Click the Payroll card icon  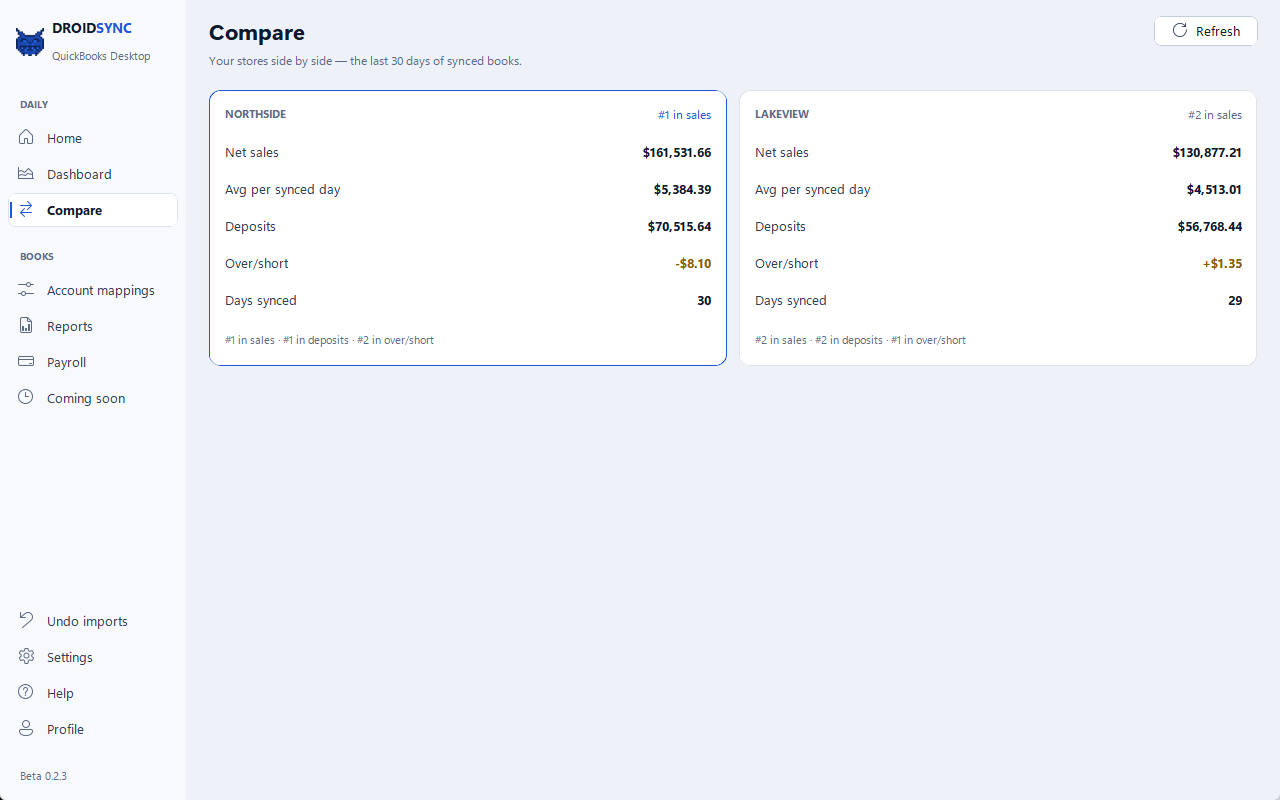click(26, 362)
